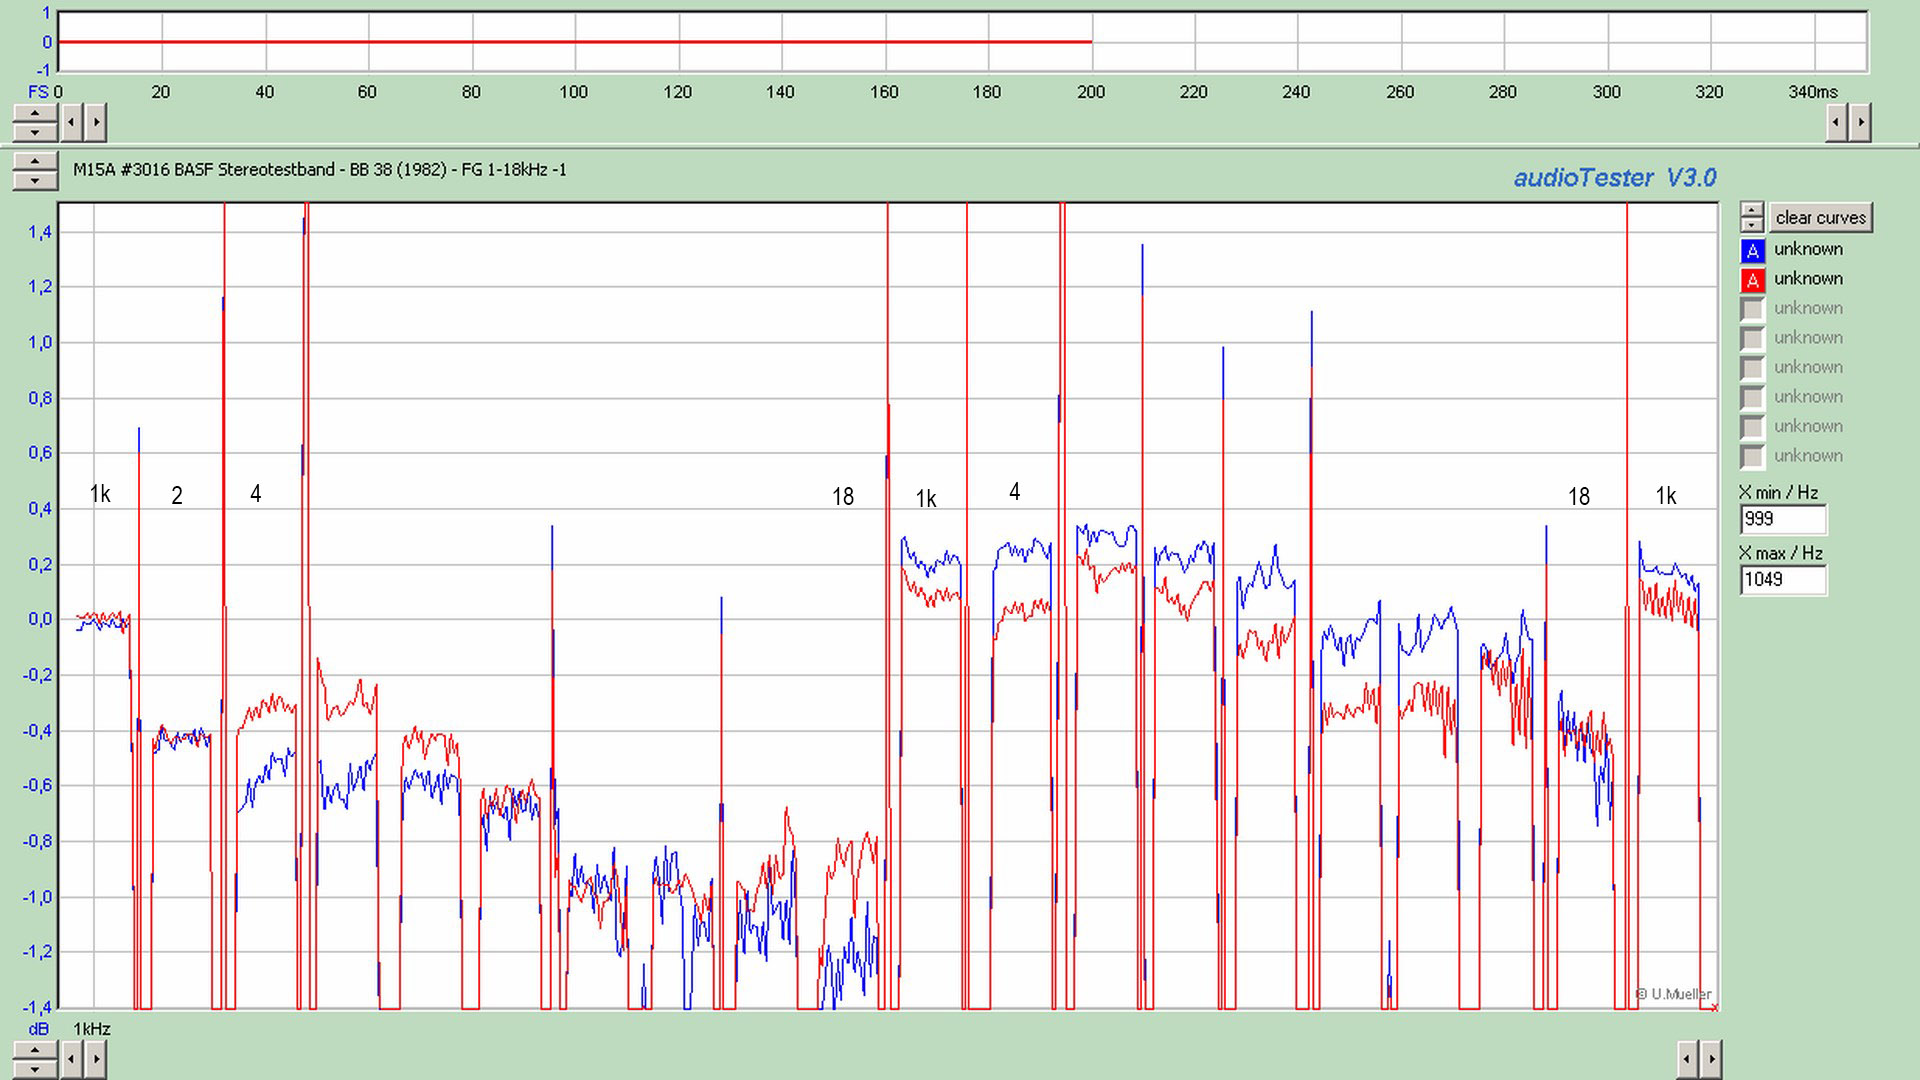Click the right scroll arrow at bottom right of the graph
The width and height of the screenshot is (1920, 1080).
click(x=1711, y=1058)
